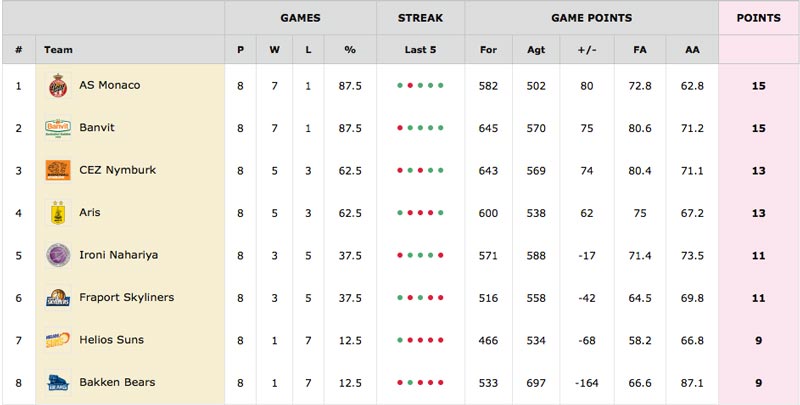Image resolution: width=800 pixels, height=405 pixels.
Task: Open the AS Monaco team link
Action: [x=110, y=85]
